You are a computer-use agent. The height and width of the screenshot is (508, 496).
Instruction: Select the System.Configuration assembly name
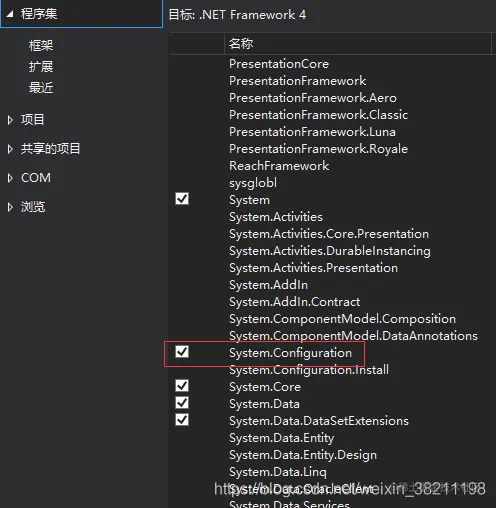[x=291, y=353]
